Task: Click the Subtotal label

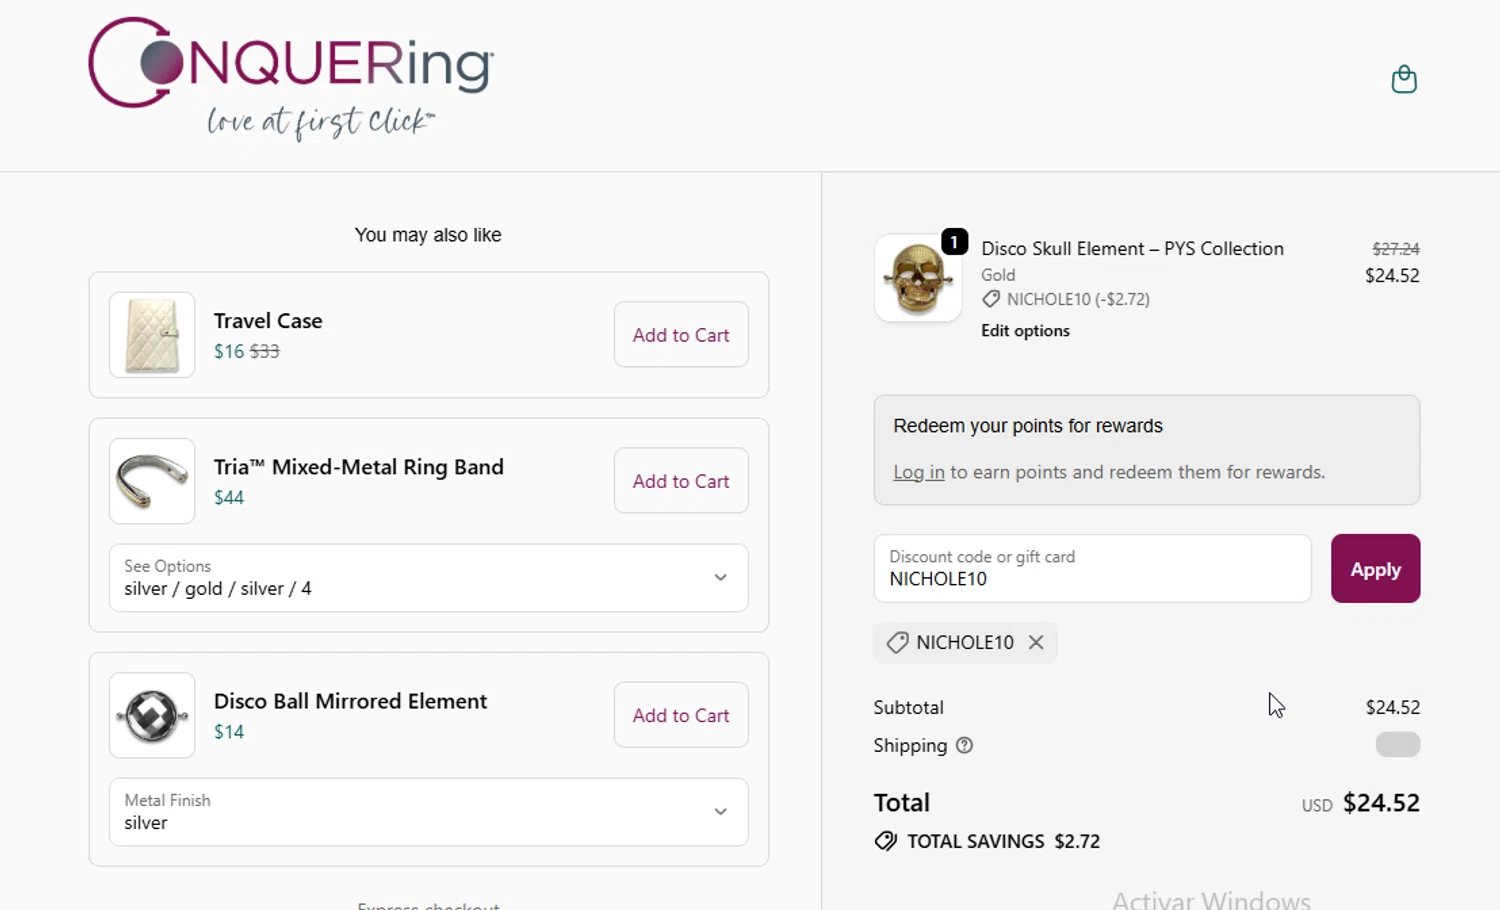Action: pos(908,707)
